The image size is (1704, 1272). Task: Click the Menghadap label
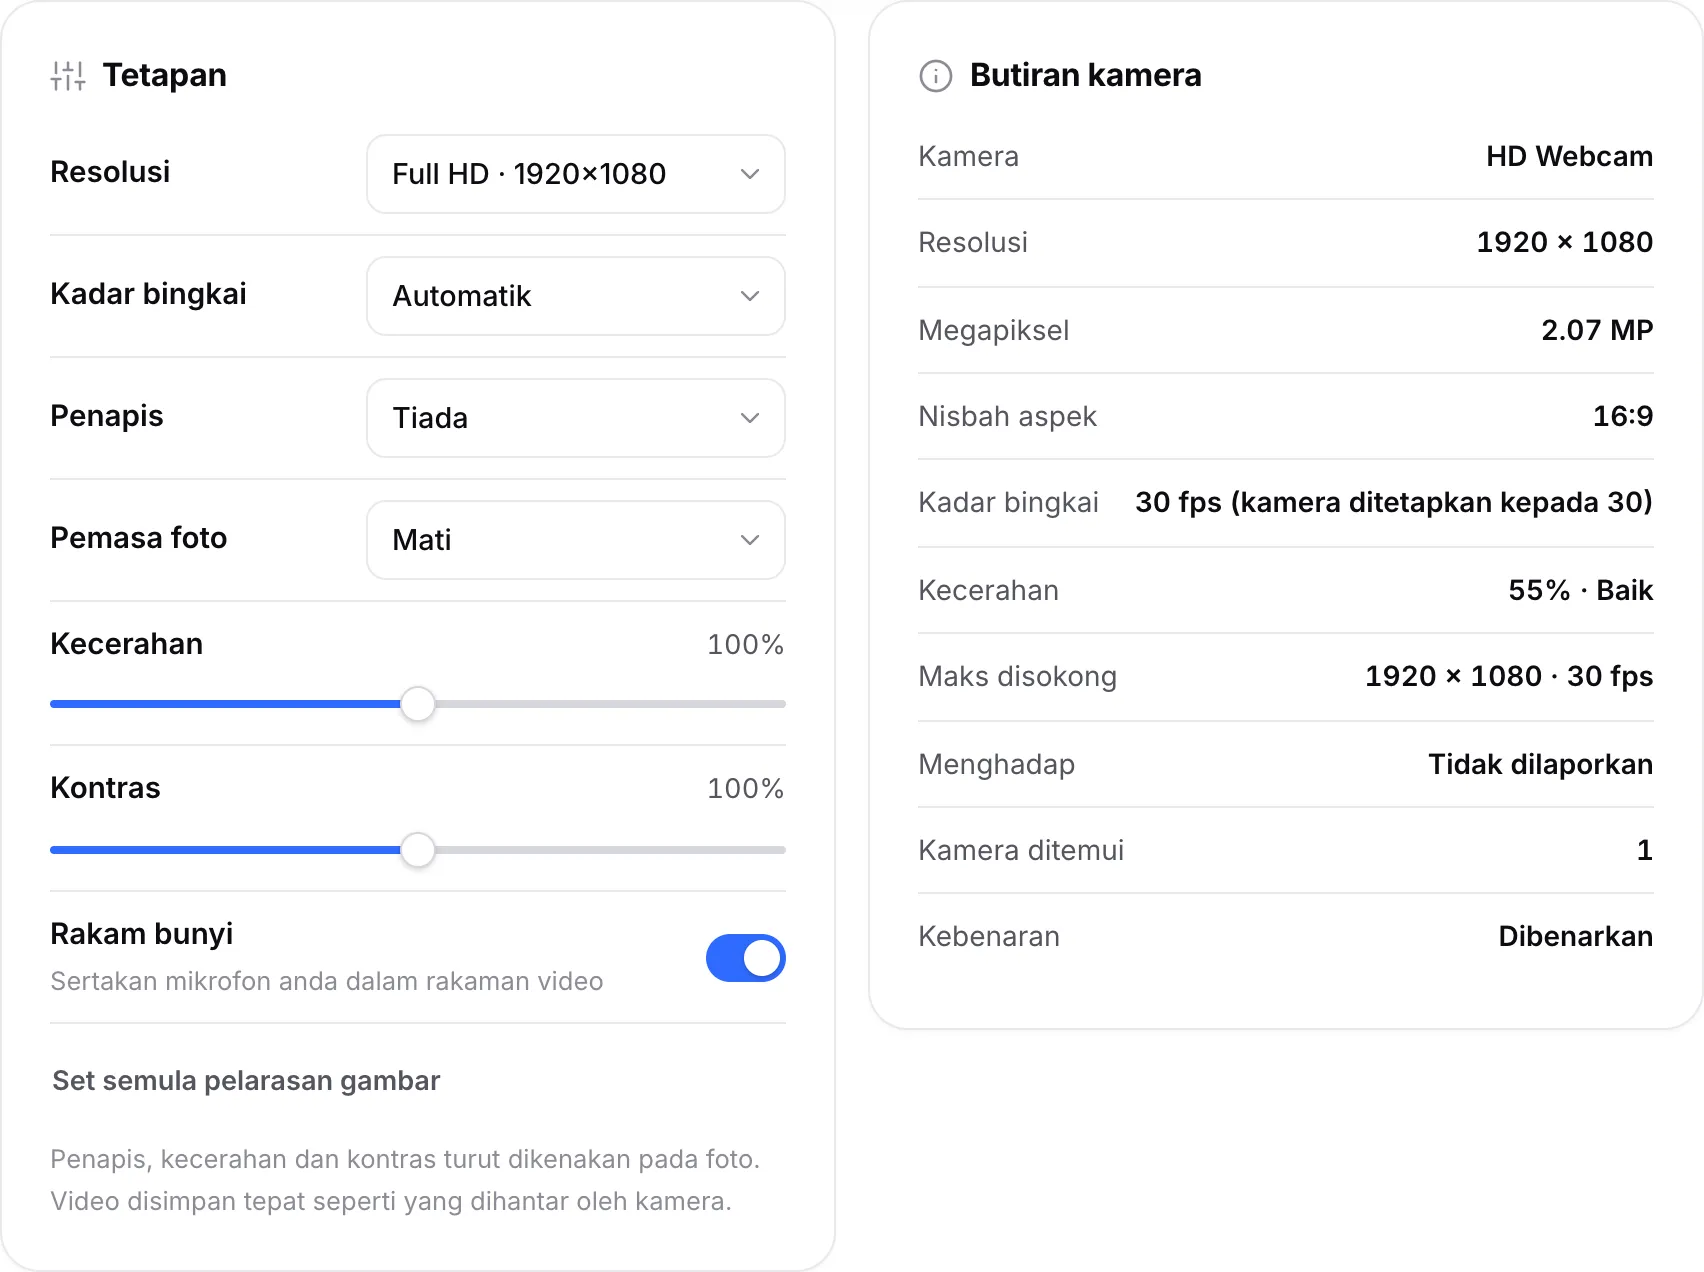pos(997,764)
